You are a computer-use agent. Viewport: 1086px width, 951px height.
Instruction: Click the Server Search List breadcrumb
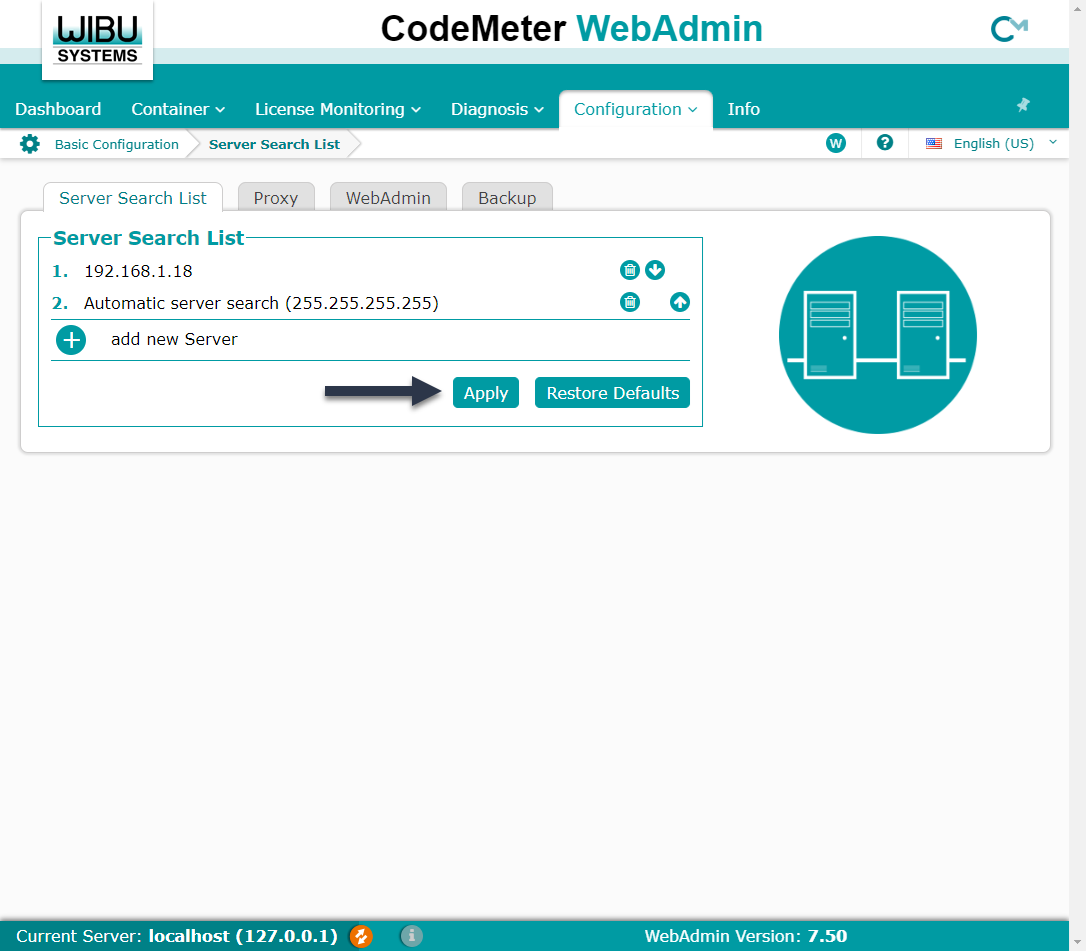(274, 144)
